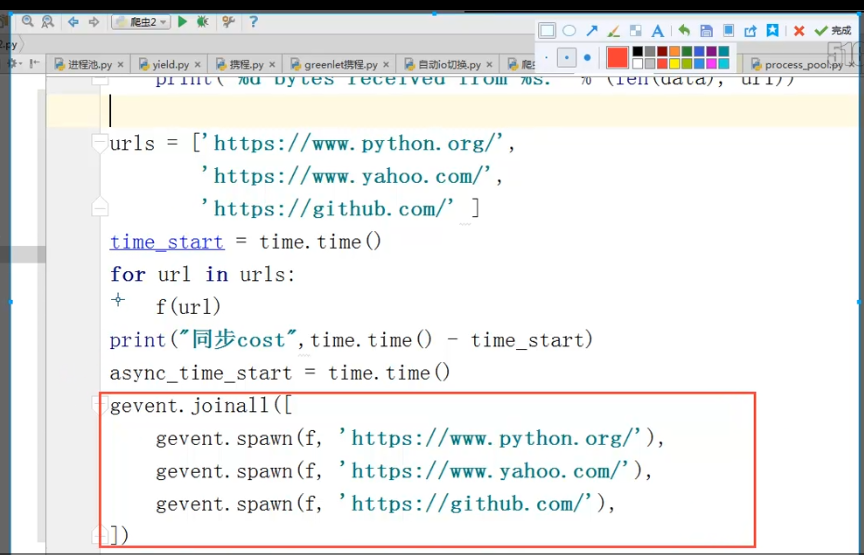Open settings via the wrench icon
The image size is (864, 555).
click(228, 22)
